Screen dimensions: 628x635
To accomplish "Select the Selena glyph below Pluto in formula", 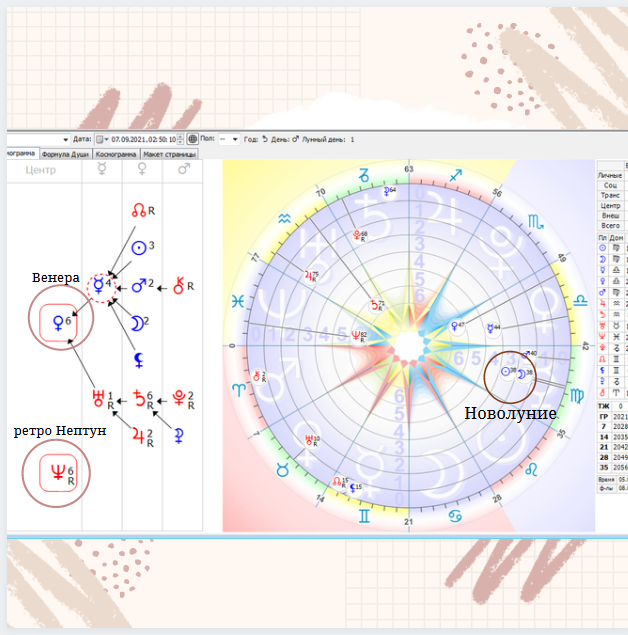I will pyautogui.click(x=179, y=436).
